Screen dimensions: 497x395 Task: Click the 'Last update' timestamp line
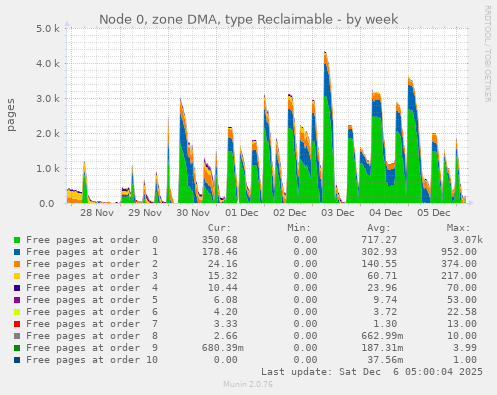coord(372,372)
